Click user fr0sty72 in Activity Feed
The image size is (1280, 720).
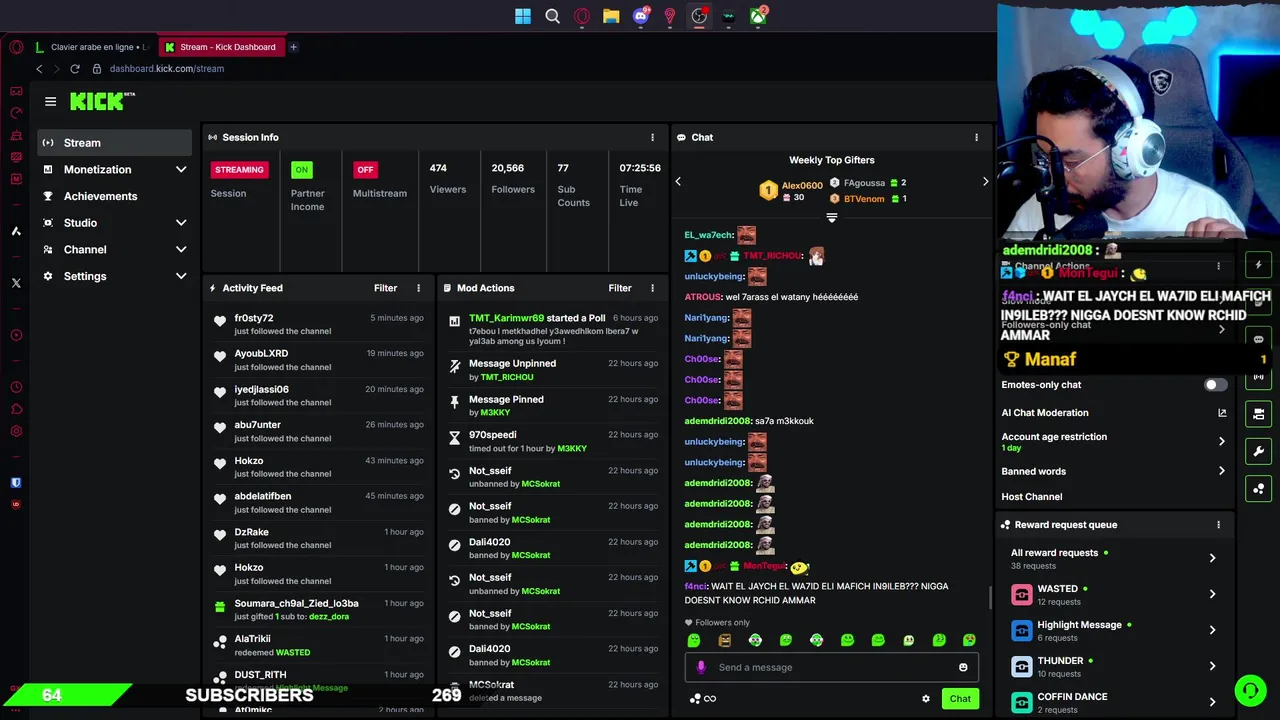click(x=254, y=318)
